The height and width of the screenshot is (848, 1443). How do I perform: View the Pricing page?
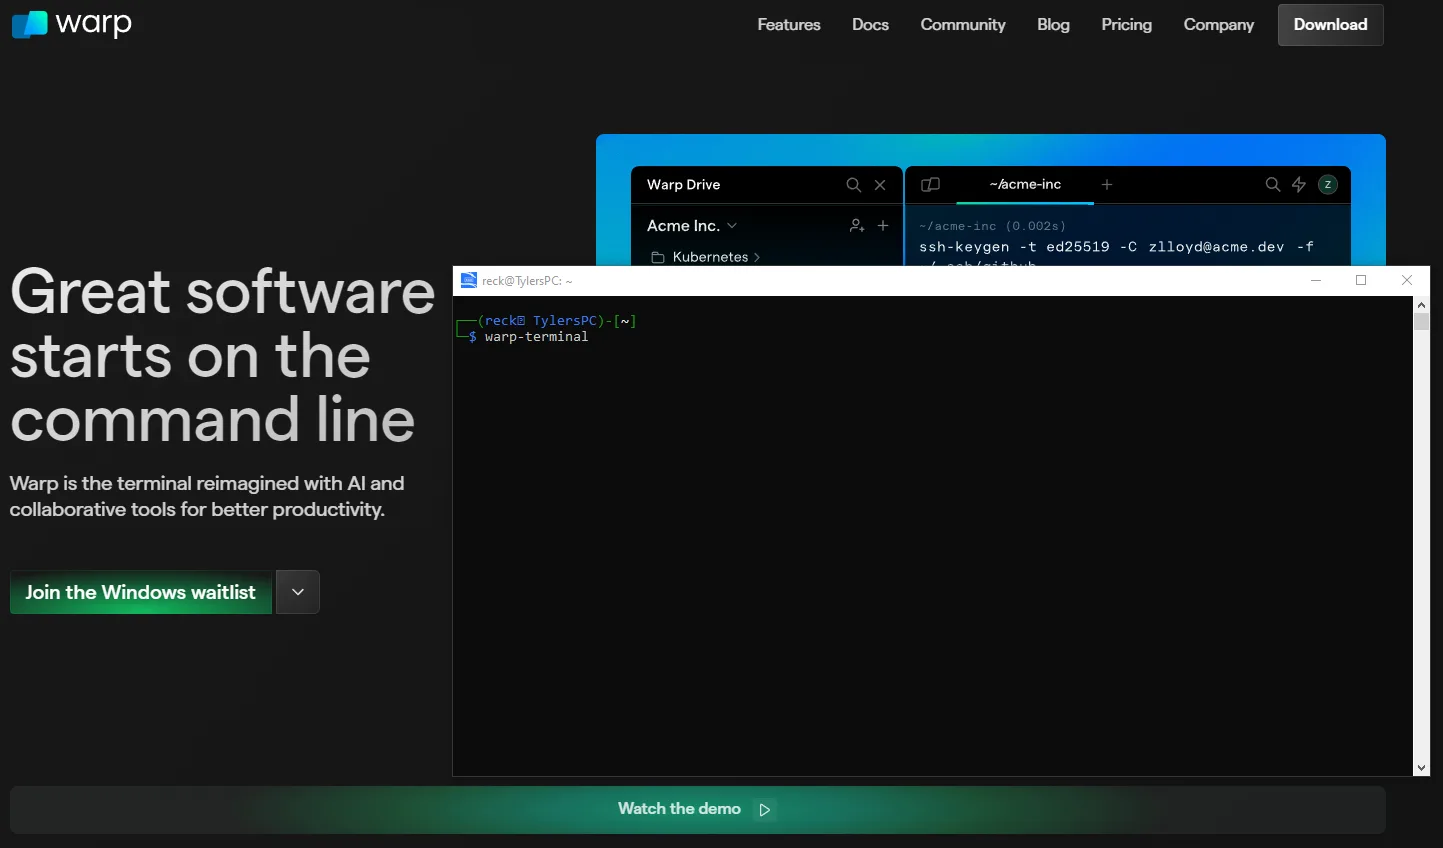[x=1127, y=25]
